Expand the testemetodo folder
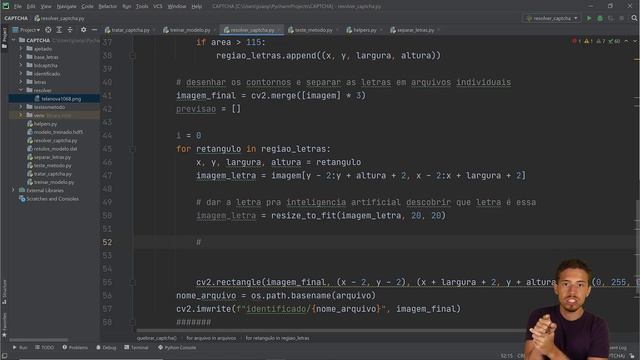The height and width of the screenshot is (360, 640). pos(21,107)
